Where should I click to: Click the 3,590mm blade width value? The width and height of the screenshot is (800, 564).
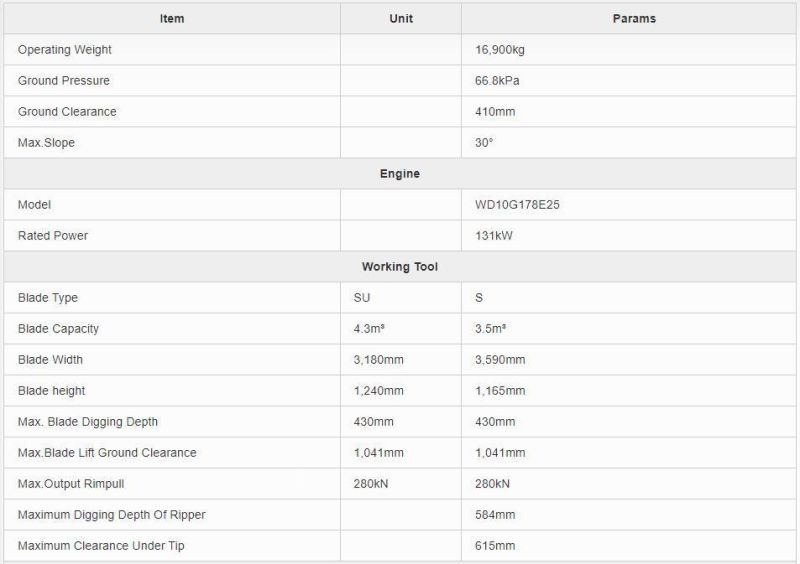pyautogui.click(x=500, y=360)
